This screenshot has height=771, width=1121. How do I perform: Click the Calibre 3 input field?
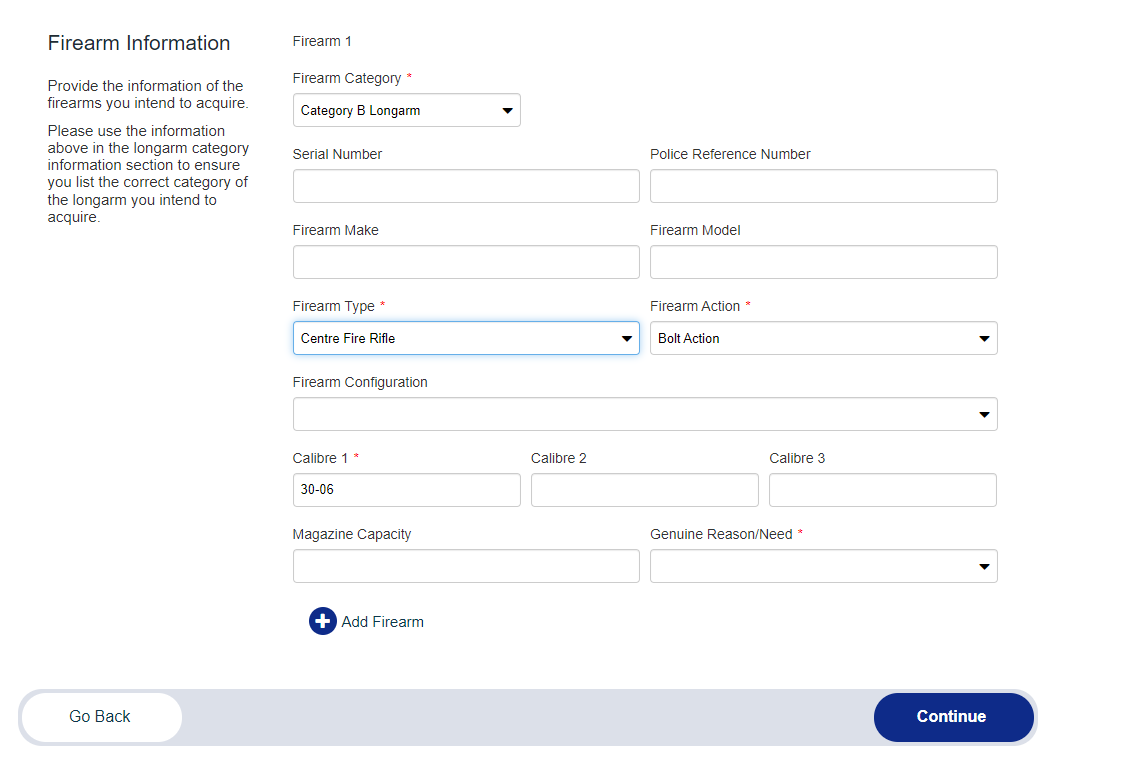tap(882, 491)
